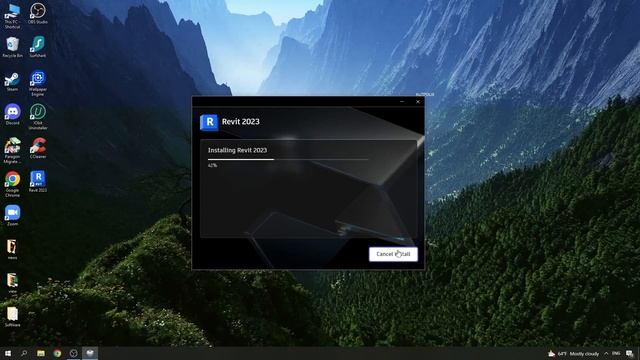Open Paragon Migrate desktop shortcut
640x360 pixels.
(12, 151)
